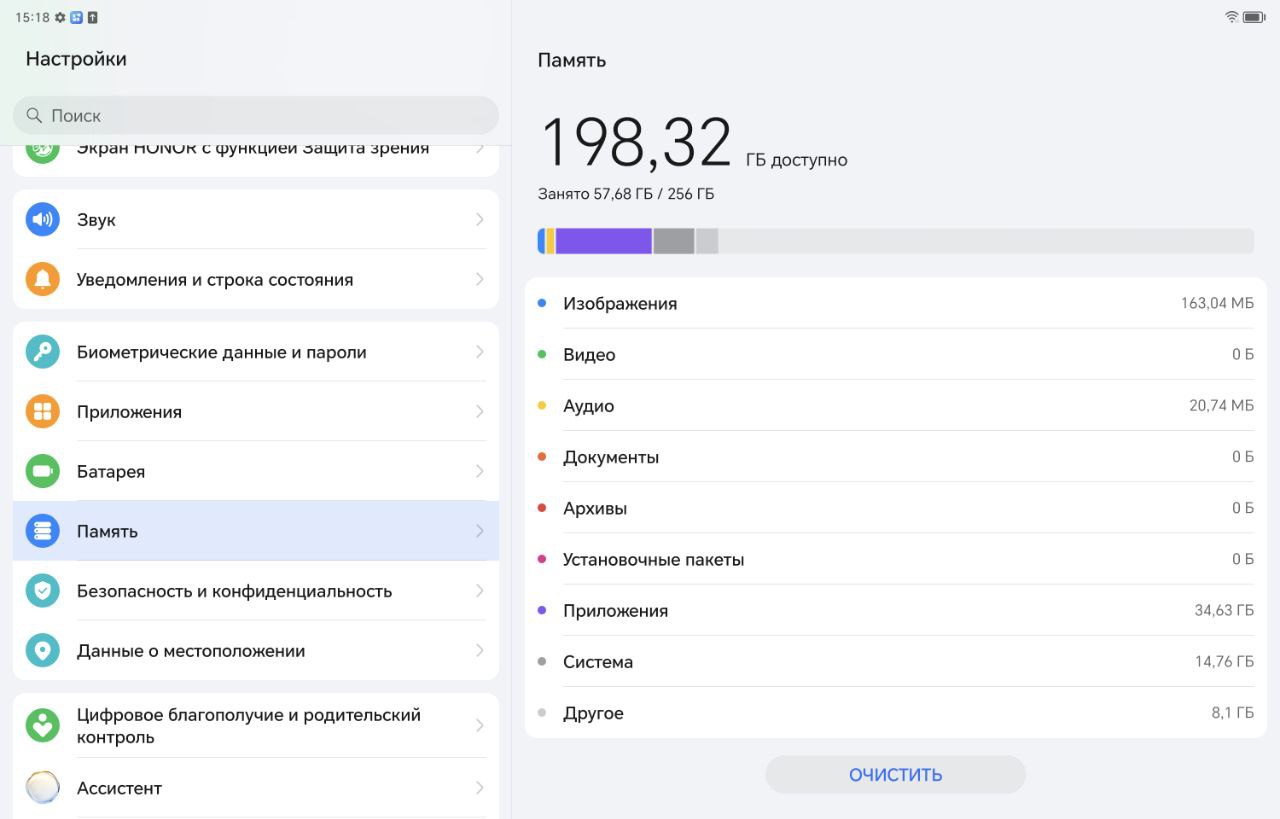Select the biometrics key icon

tap(42, 352)
